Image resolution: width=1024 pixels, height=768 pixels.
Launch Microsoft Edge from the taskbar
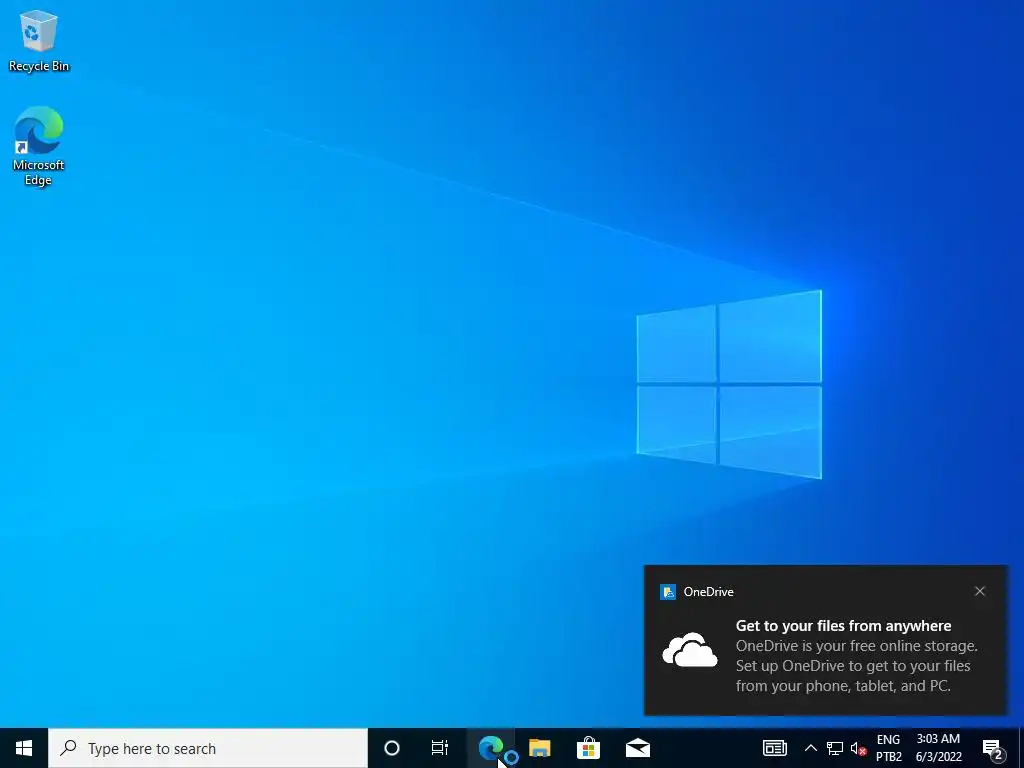click(x=490, y=748)
